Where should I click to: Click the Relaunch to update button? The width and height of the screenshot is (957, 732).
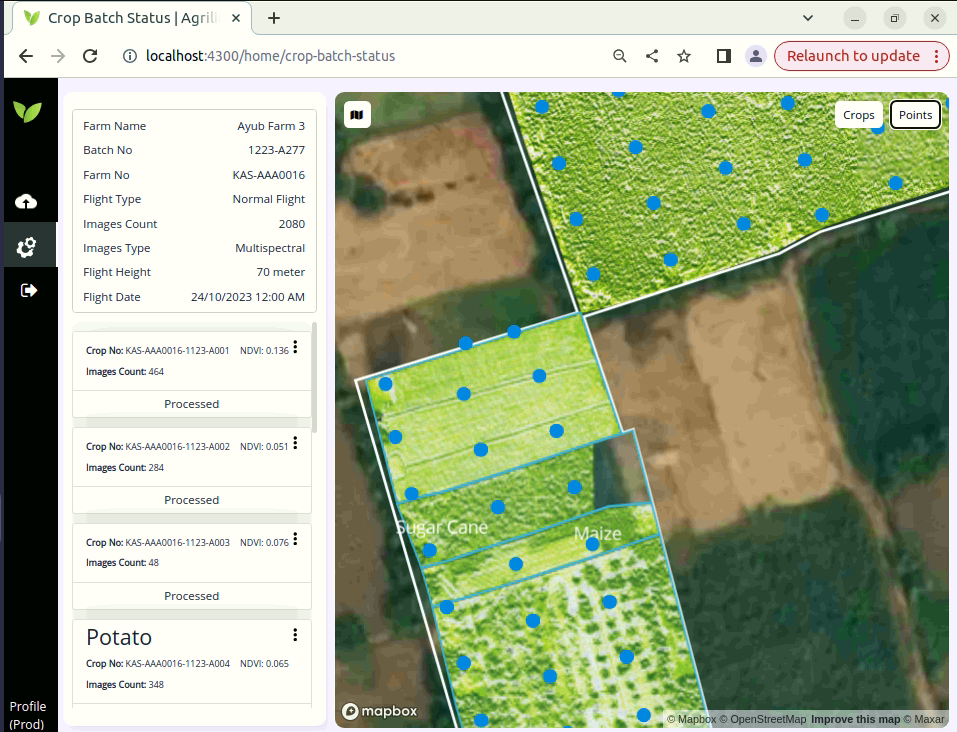coord(853,56)
